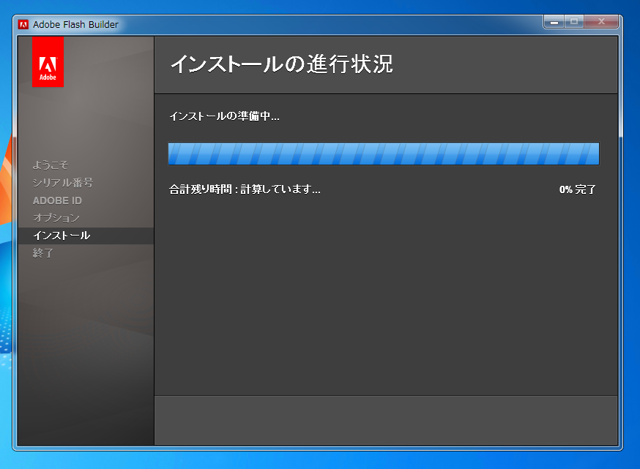Select the 終了 step in sidebar
The width and height of the screenshot is (640, 469).
click(x=43, y=253)
